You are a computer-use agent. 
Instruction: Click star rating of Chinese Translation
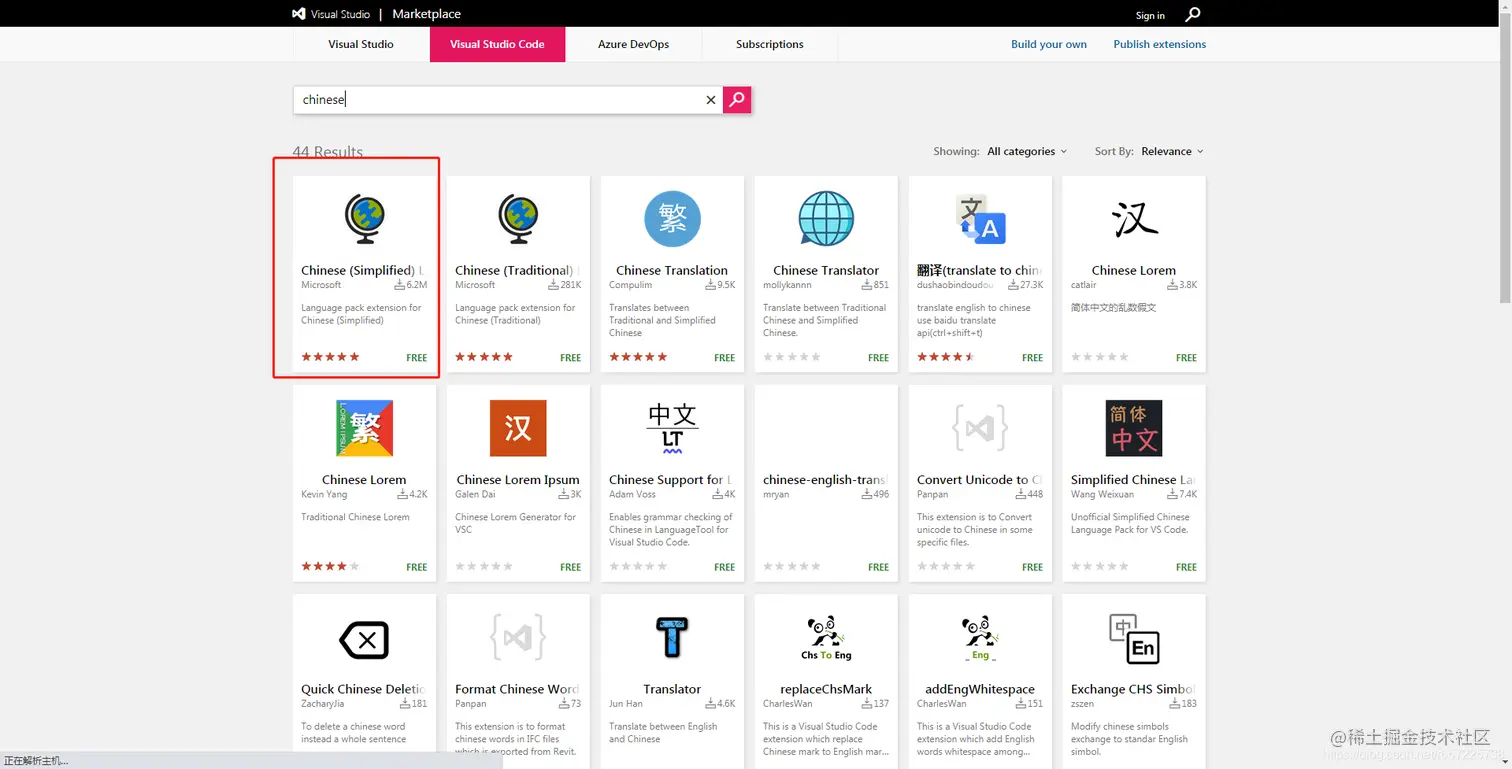click(638, 357)
